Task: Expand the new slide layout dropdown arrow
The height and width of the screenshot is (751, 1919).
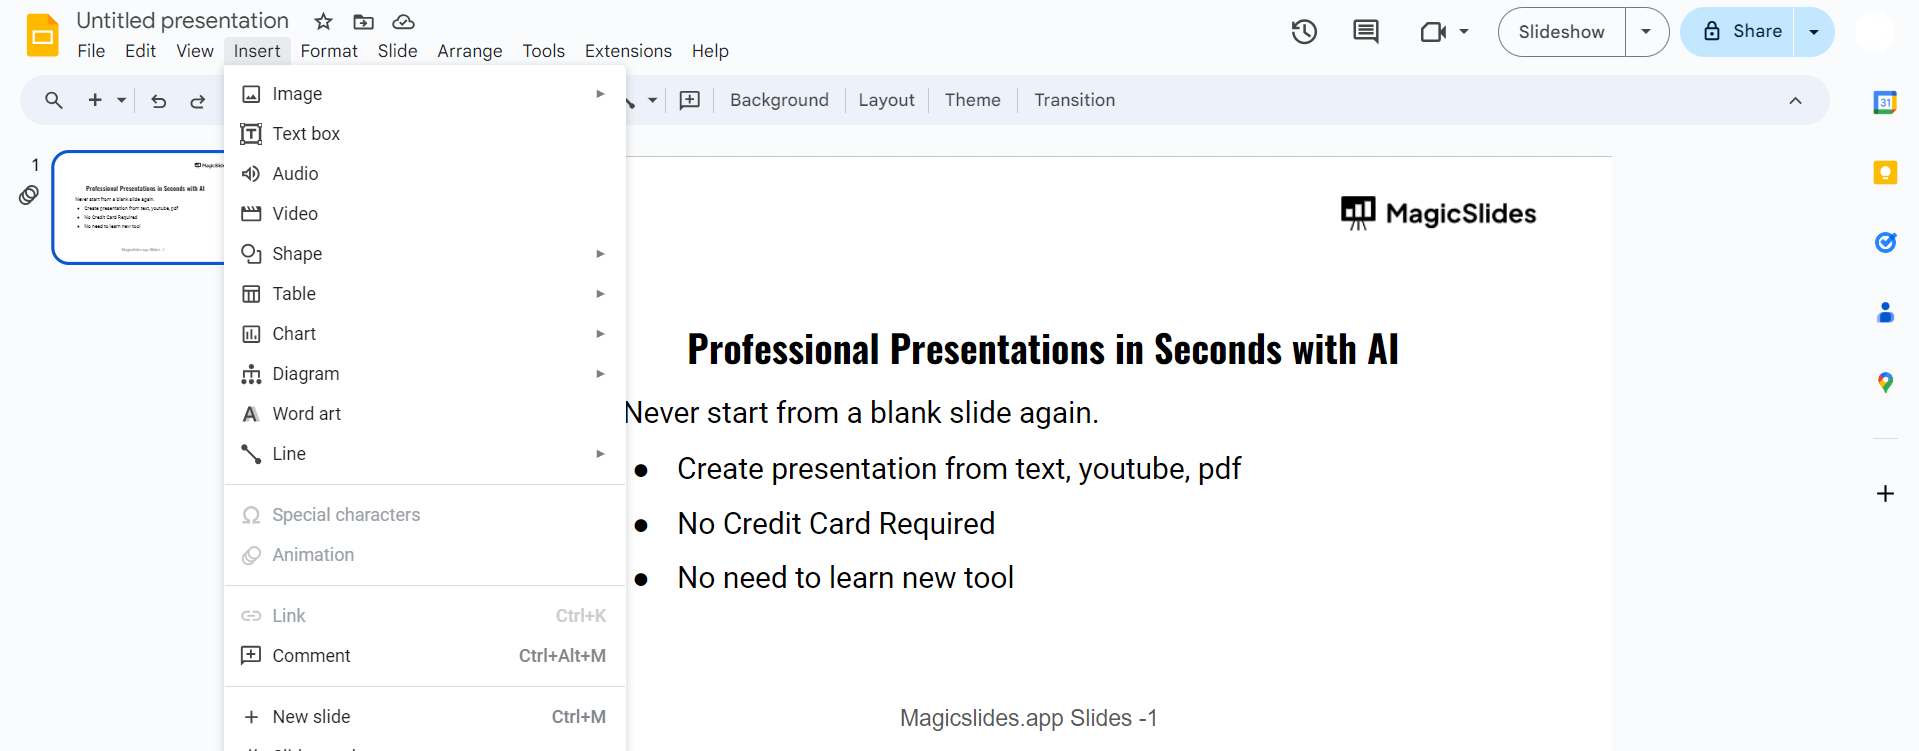Action: 121,100
